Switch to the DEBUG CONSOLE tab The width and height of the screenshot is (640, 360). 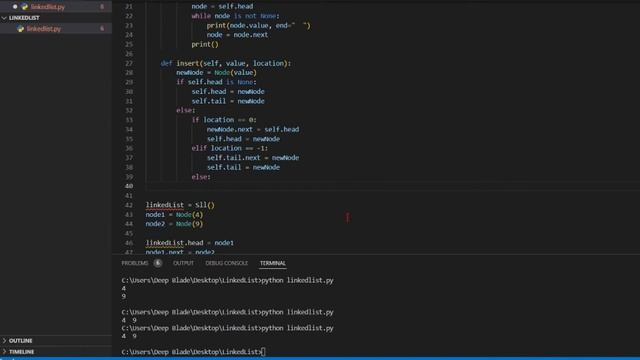[x=227, y=263]
